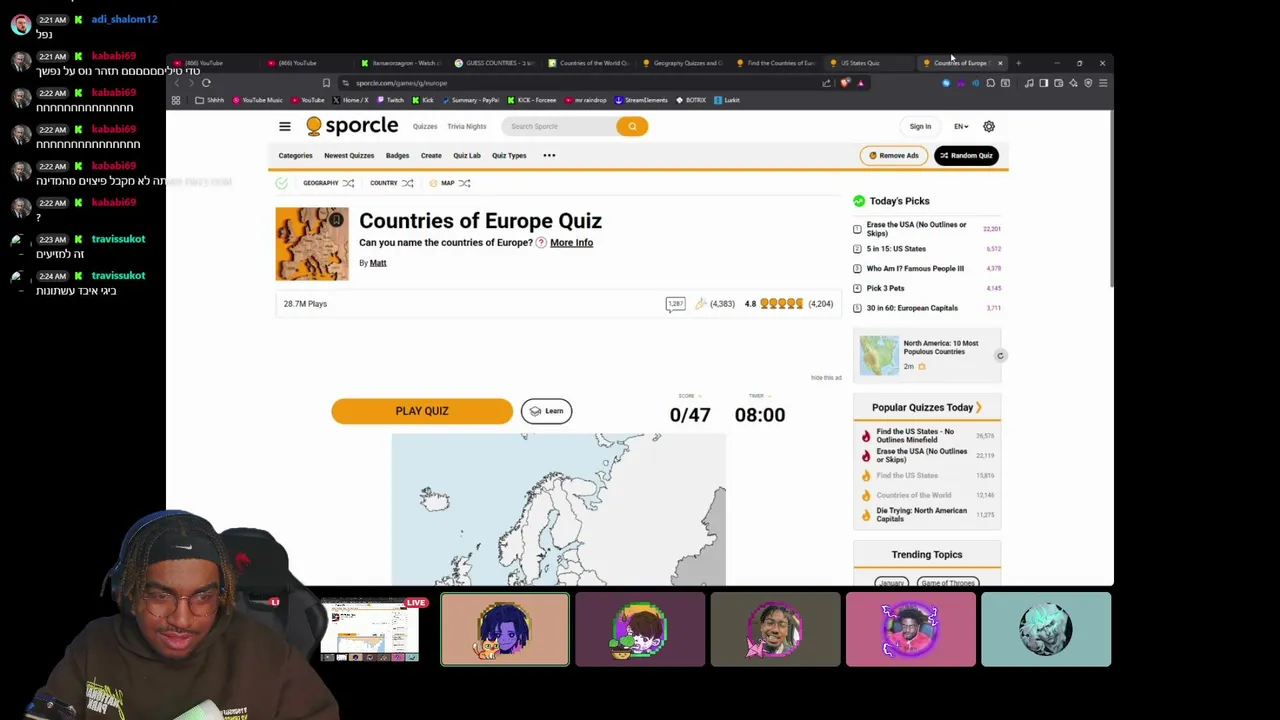Viewport: 1280px width, 720px height.
Task: Switch to GUESS COUNTRIES tab
Action: click(x=495, y=63)
